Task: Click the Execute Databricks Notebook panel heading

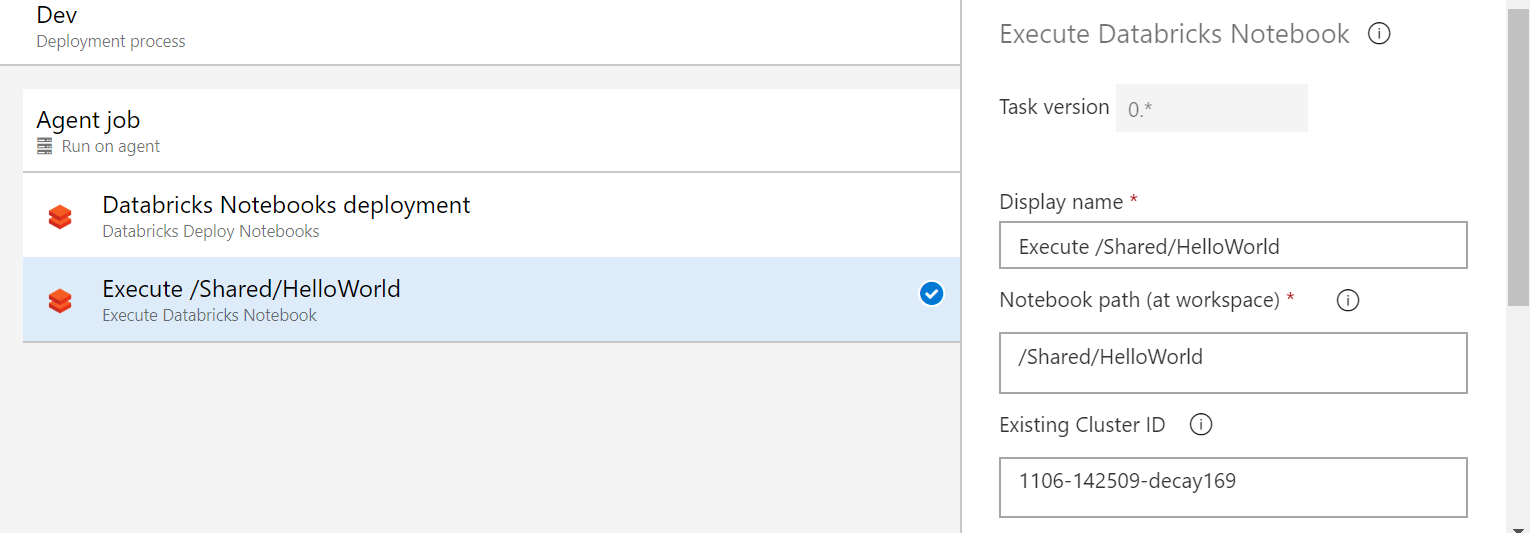Action: tap(1174, 34)
